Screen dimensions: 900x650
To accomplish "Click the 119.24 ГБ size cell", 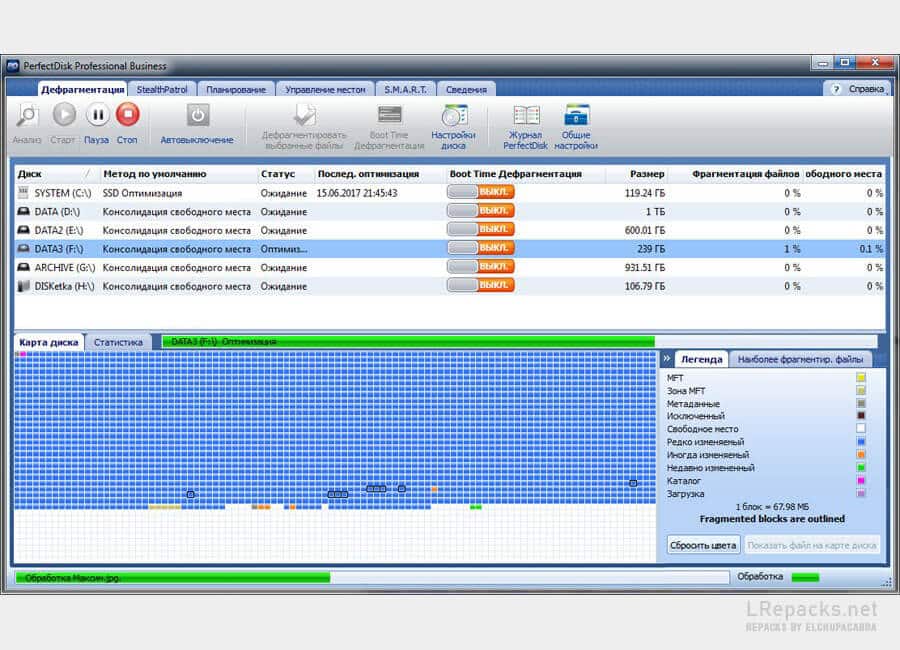I will click(645, 193).
